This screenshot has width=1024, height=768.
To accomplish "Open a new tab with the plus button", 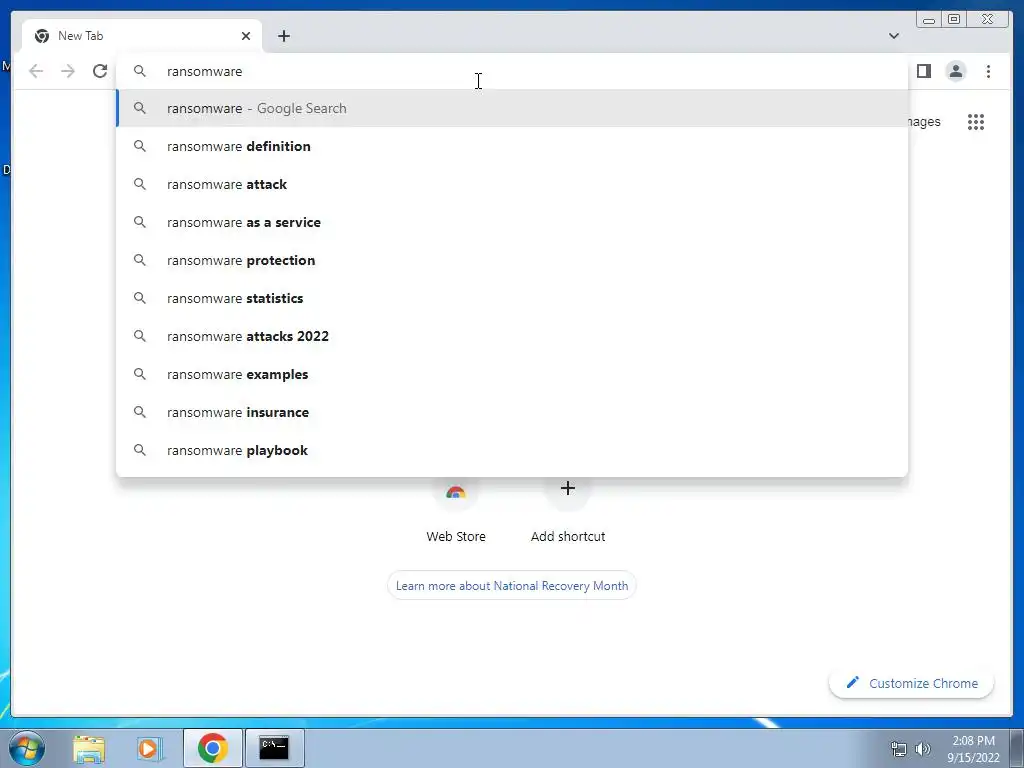I will pyautogui.click(x=283, y=36).
